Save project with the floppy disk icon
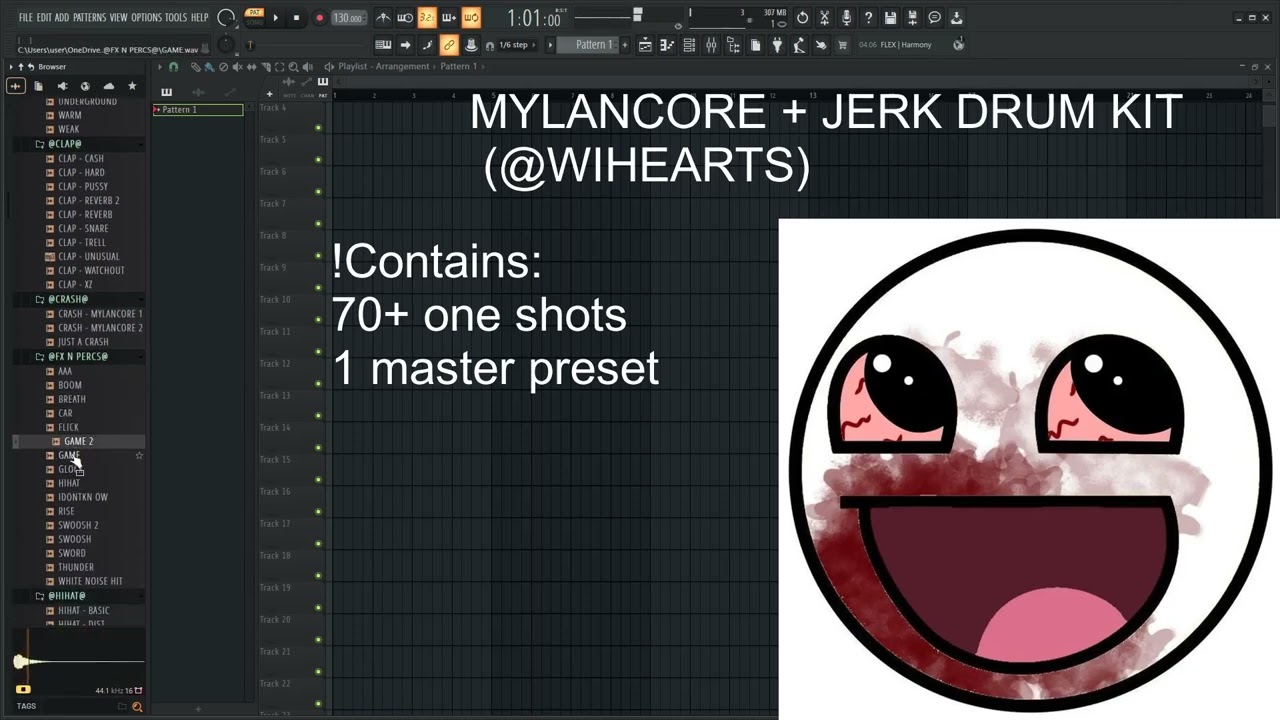The image size is (1280, 720). click(x=890, y=17)
